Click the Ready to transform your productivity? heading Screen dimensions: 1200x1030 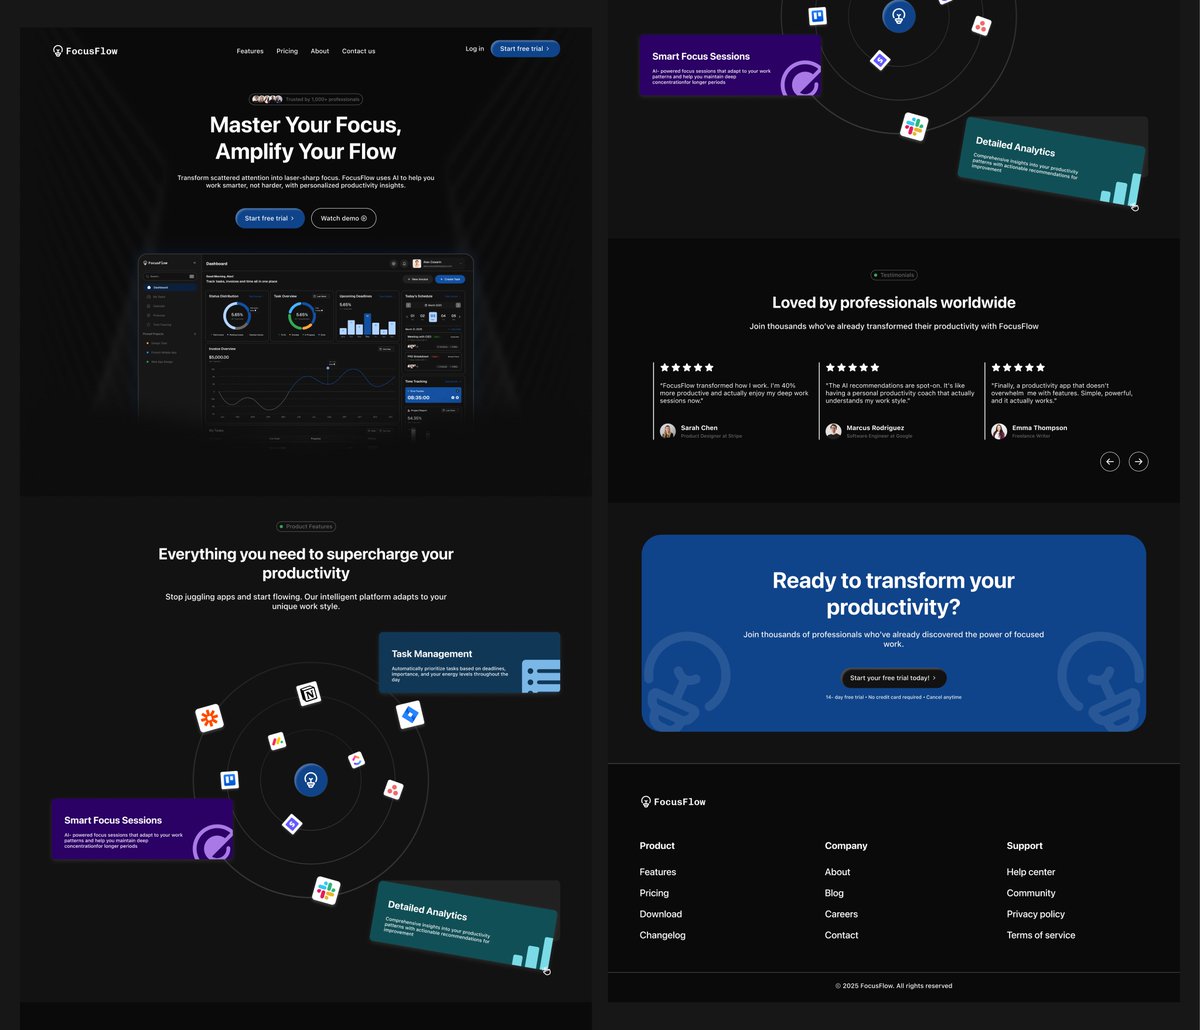click(894, 594)
